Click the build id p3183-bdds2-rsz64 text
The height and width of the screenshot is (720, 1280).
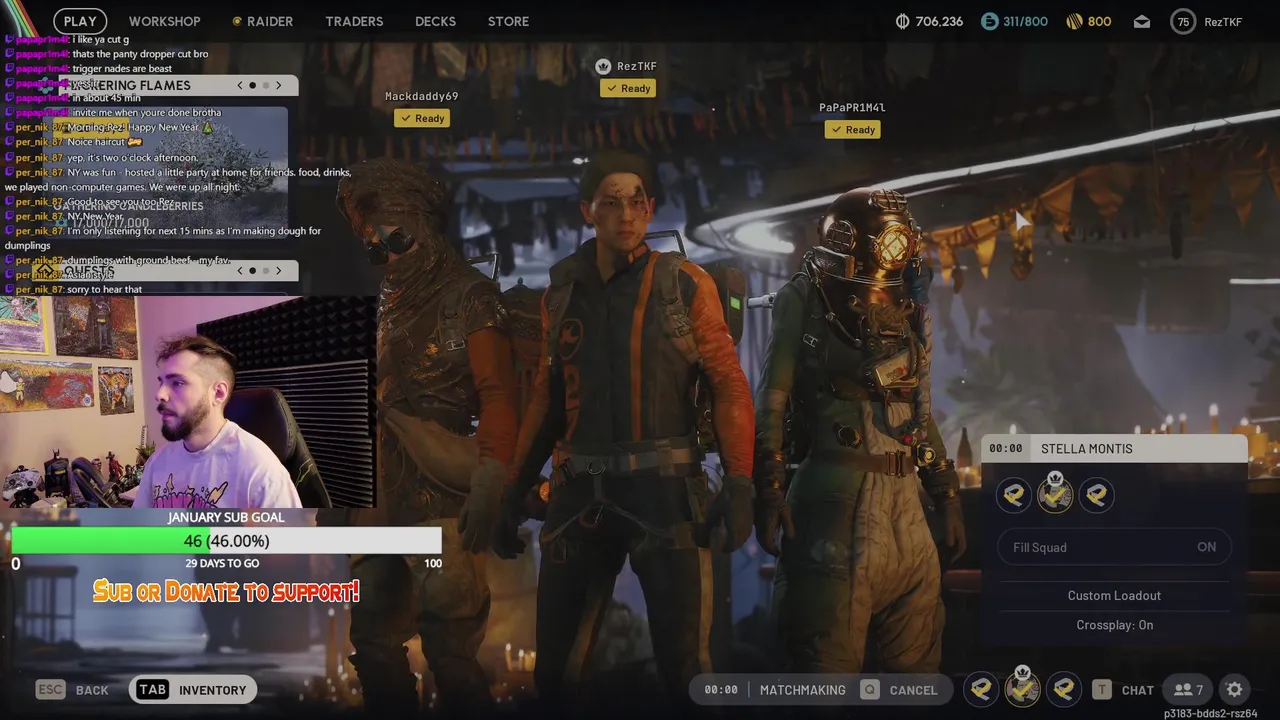click(1210, 713)
